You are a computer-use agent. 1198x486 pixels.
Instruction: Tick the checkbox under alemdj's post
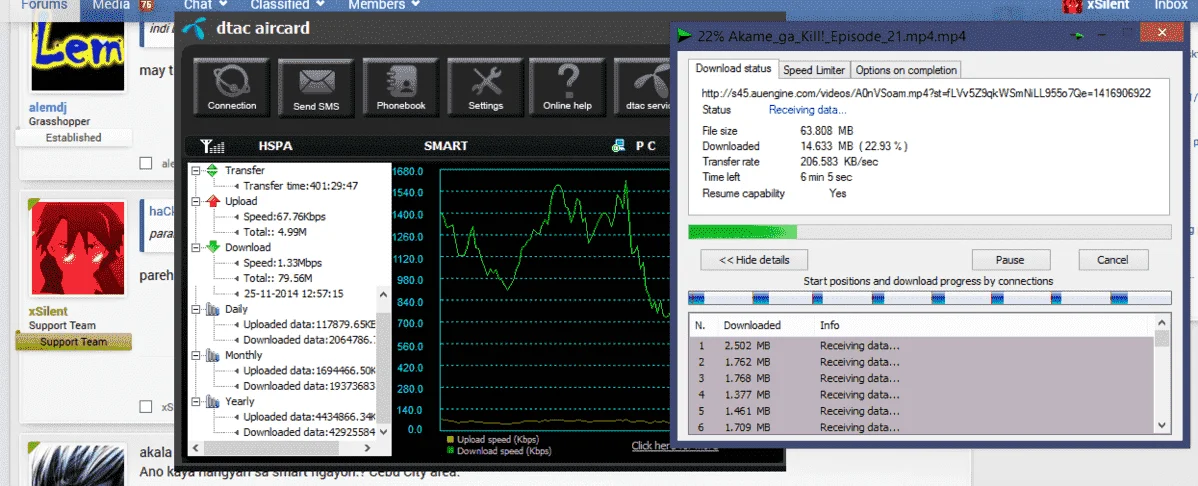pos(146,163)
